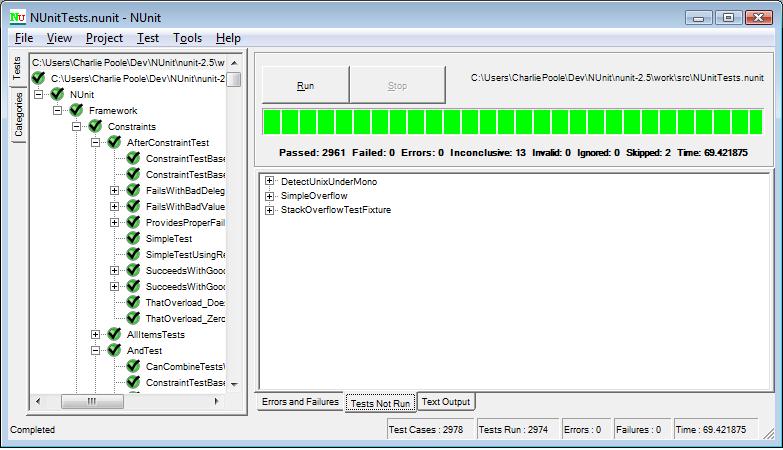The height and width of the screenshot is (450, 783).
Task: Click the tree scroll-right arrow
Action: (x=216, y=401)
